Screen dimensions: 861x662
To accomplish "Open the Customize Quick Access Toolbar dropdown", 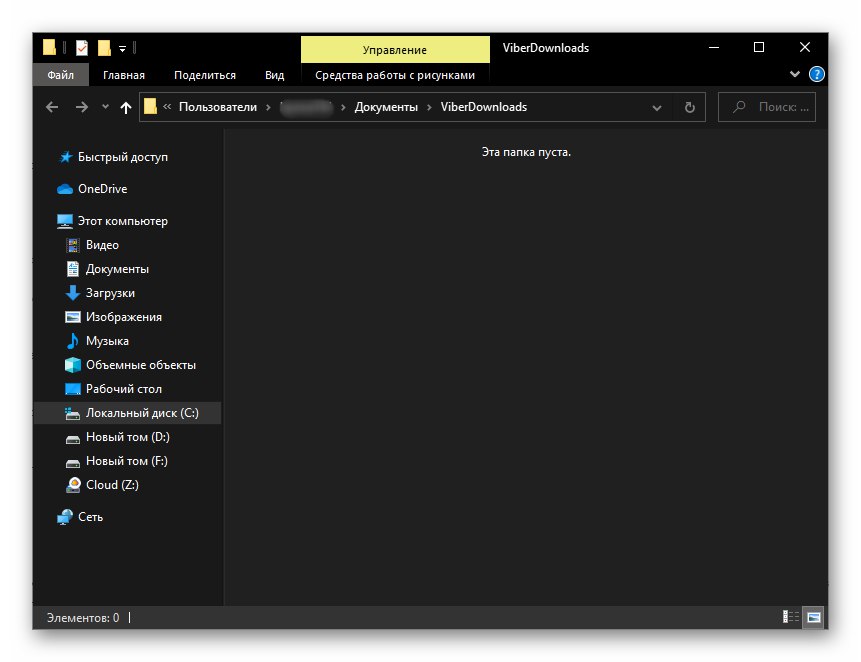I will [122, 49].
